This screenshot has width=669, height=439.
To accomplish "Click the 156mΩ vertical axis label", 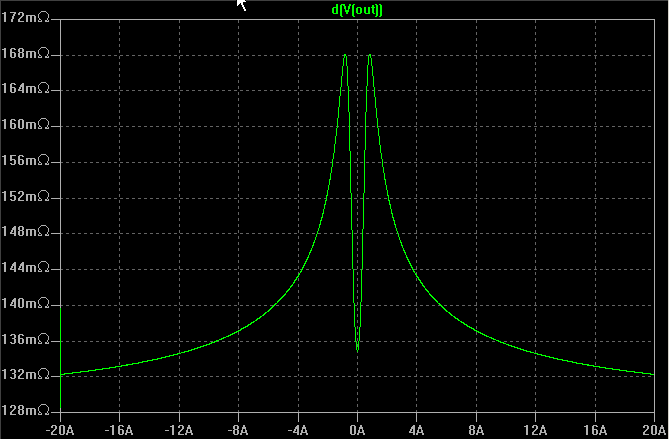I will [x=26, y=161].
